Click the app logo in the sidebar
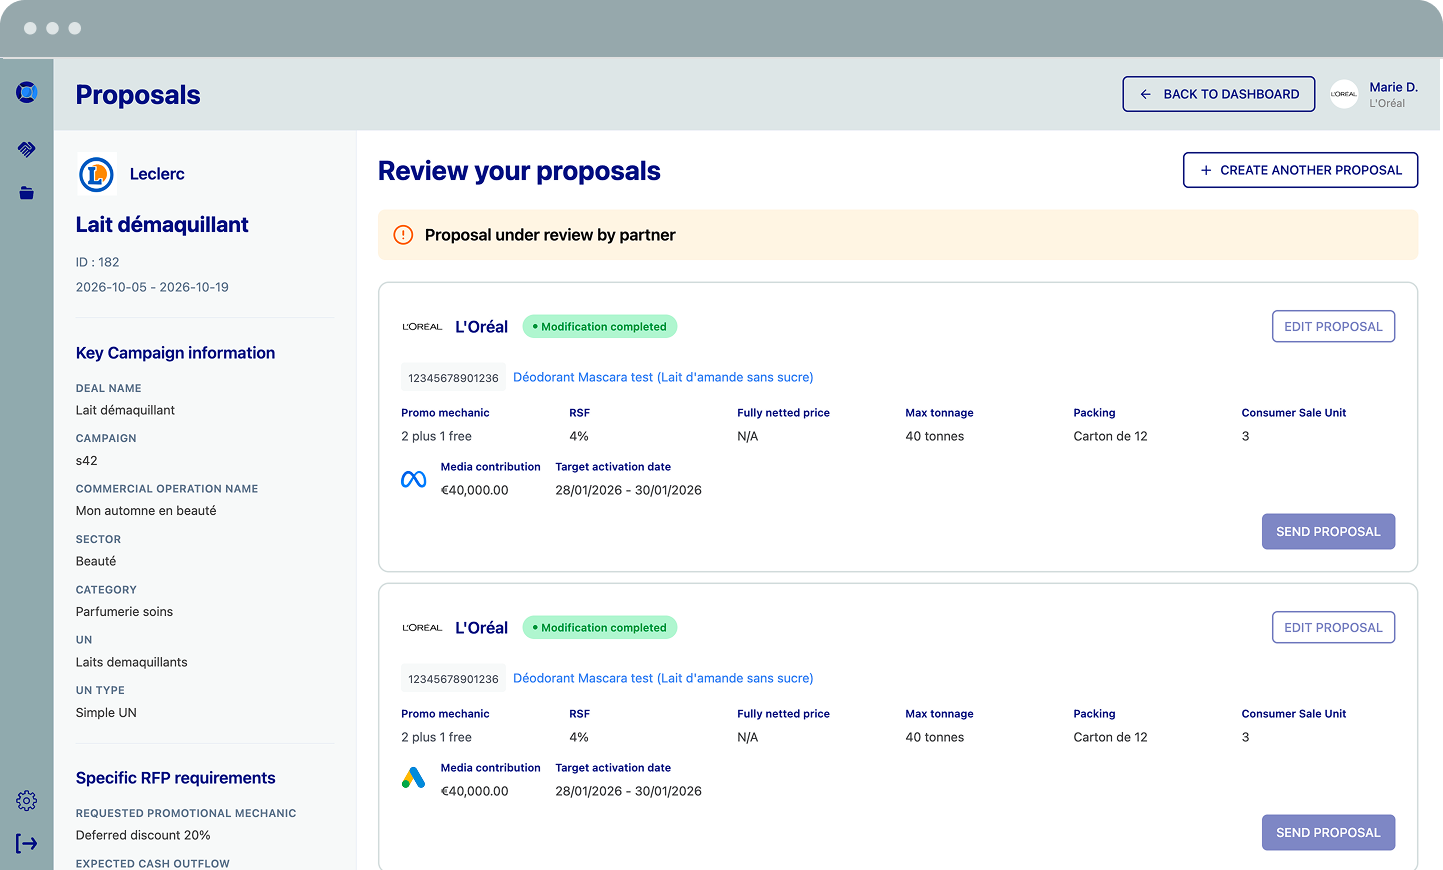1443x870 pixels. (27, 93)
